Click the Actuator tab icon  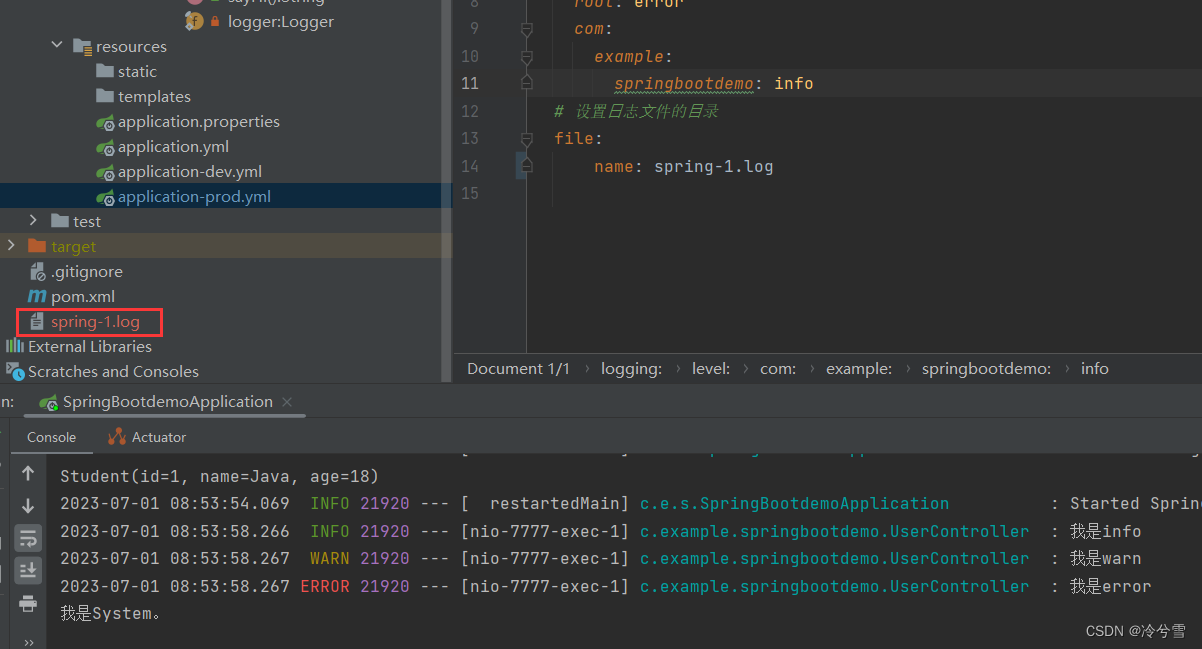coord(117,437)
